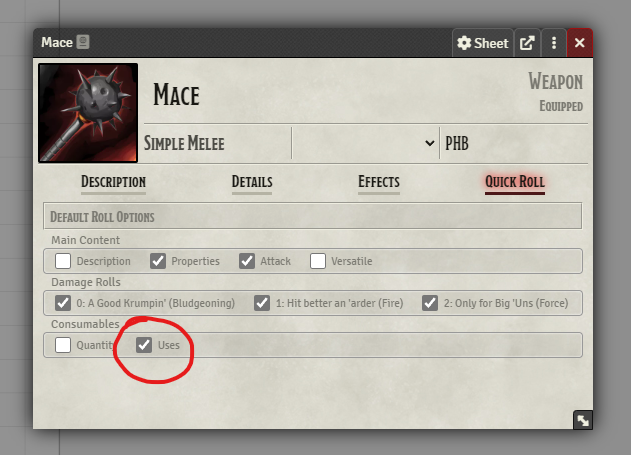Click the Mace item artwork image
This screenshot has height=455, width=631.
pos(88,113)
